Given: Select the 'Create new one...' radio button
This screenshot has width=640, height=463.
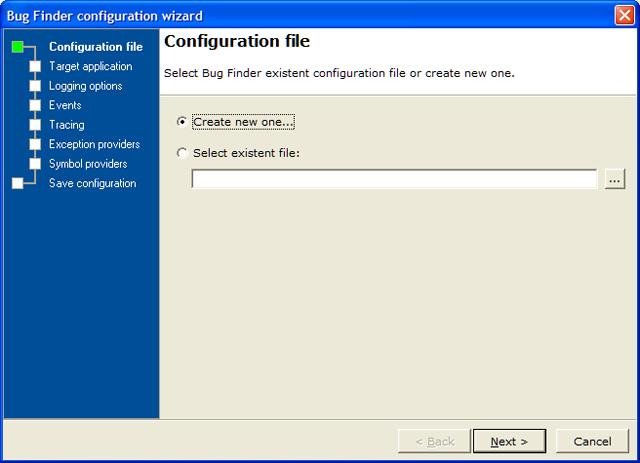Looking at the screenshot, I should pyautogui.click(x=181, y=122).
